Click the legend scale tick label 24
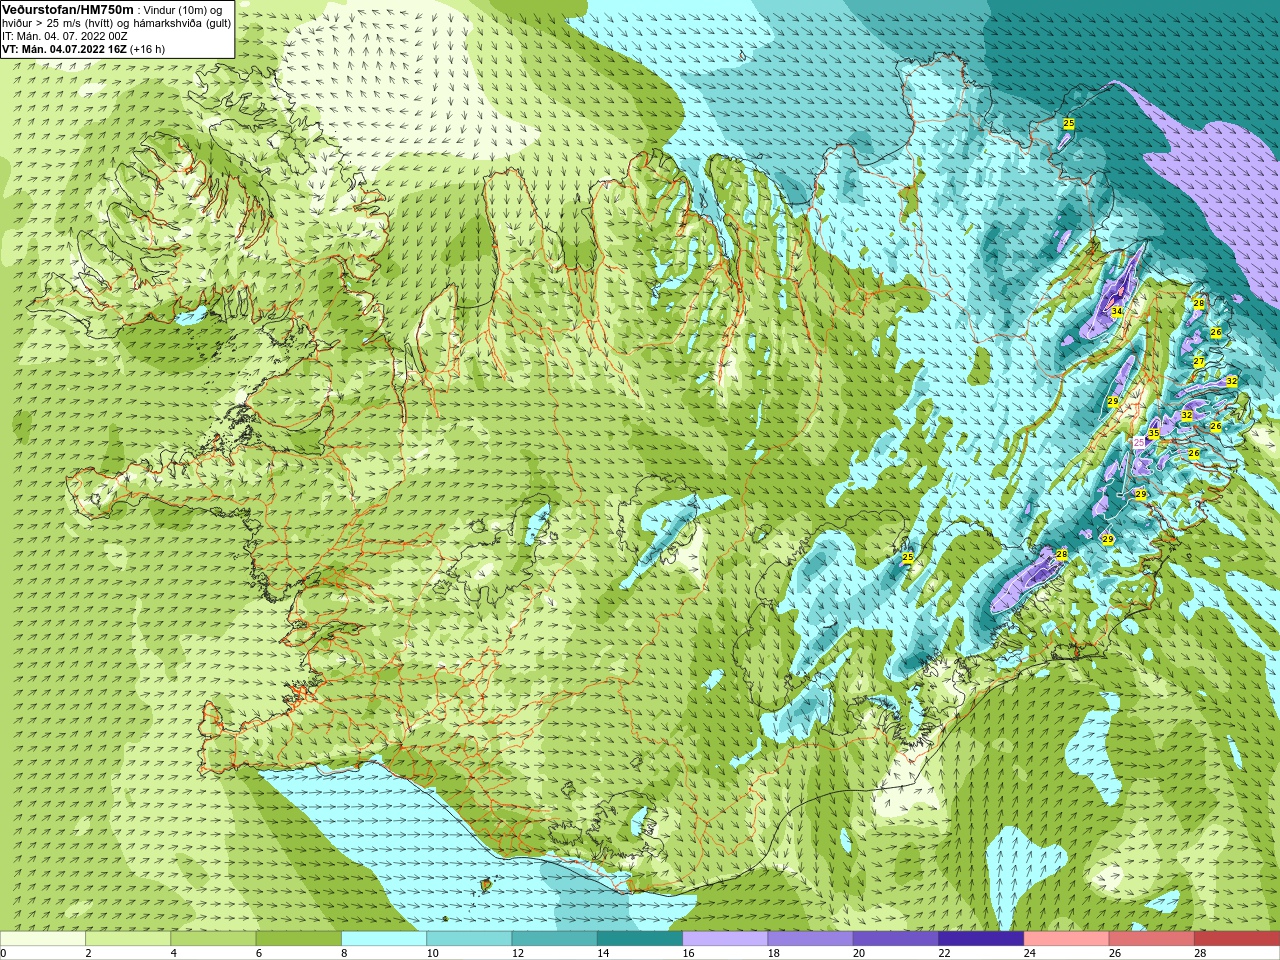 [1029, 953]
